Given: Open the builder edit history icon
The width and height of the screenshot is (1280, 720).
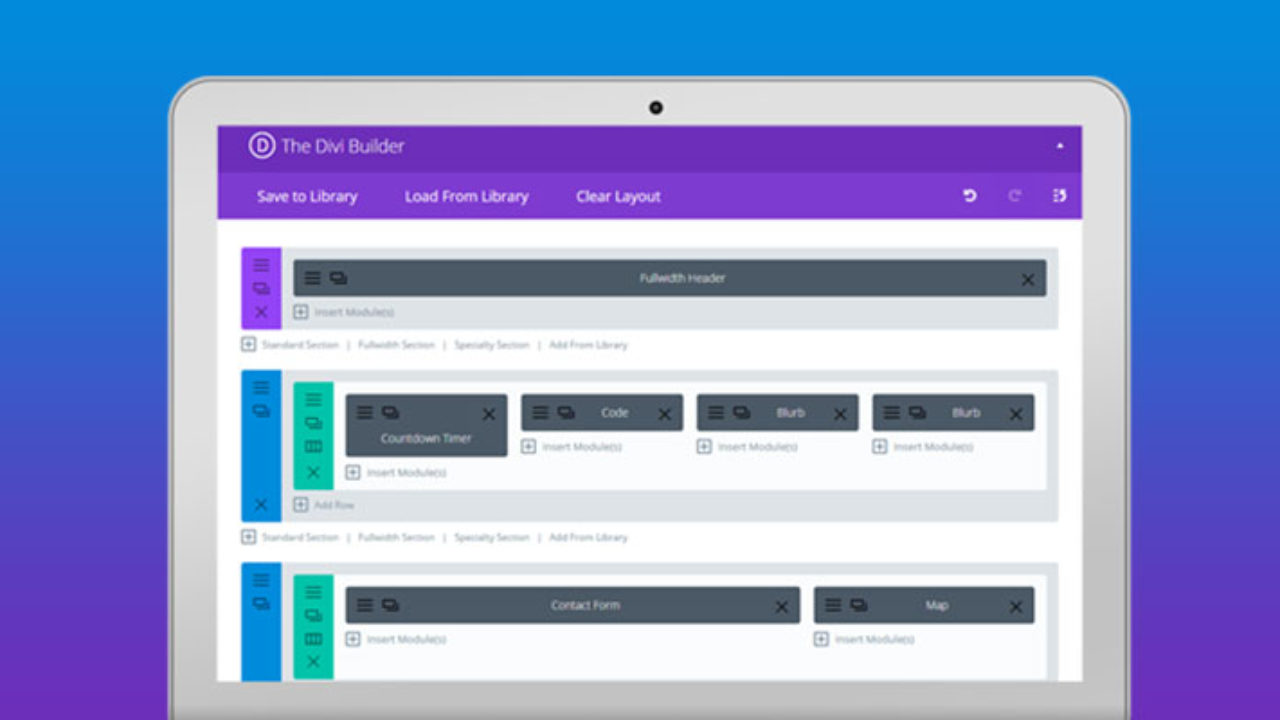Looking at the screenshot, I should pyautogui.click(x=1060, y=196).
